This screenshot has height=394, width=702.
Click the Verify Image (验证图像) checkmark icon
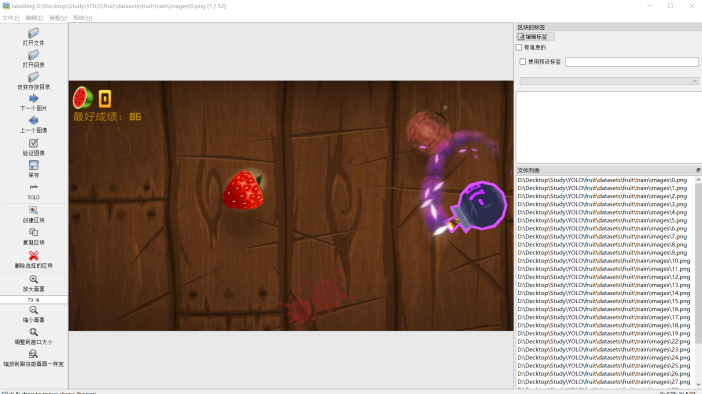click(x=34, y=143)
